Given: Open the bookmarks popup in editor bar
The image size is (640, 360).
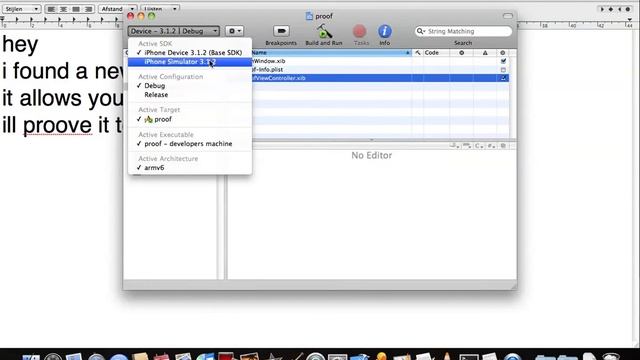Looking at the screenshot, I should (454, 146).
